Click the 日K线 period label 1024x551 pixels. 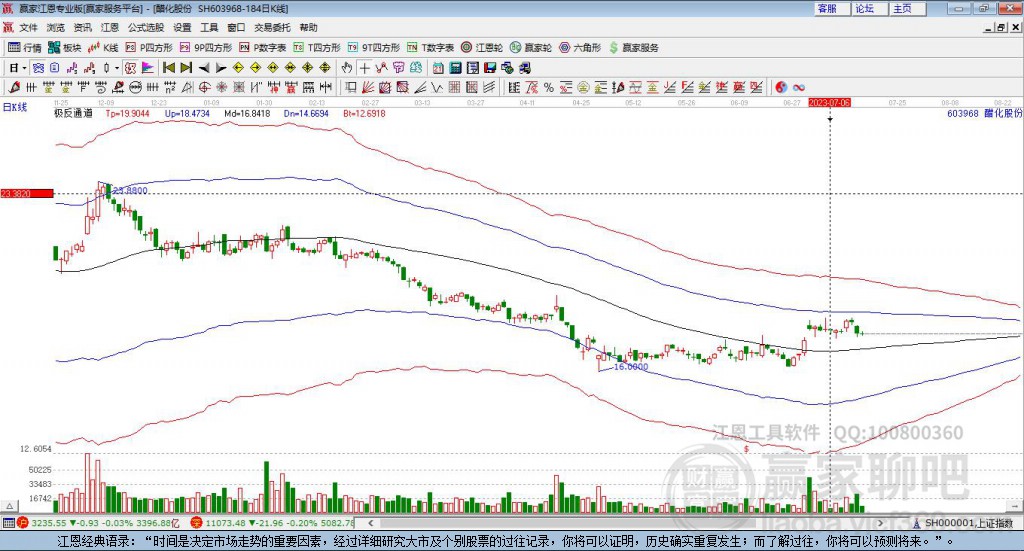(x=14, y=108)
